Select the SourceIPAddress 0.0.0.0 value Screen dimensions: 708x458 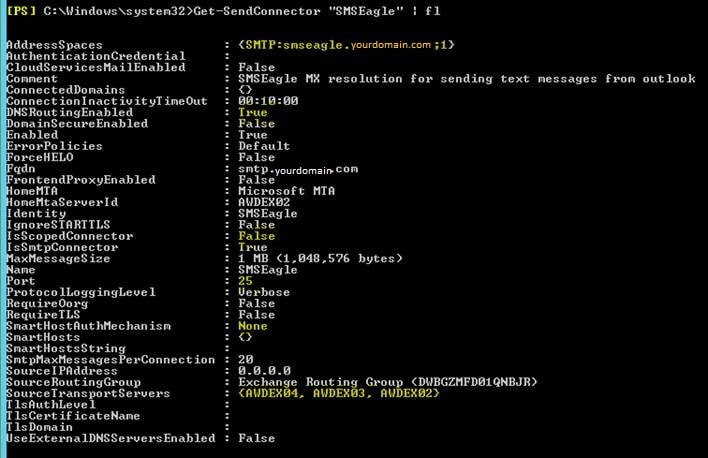pos(265,371)
